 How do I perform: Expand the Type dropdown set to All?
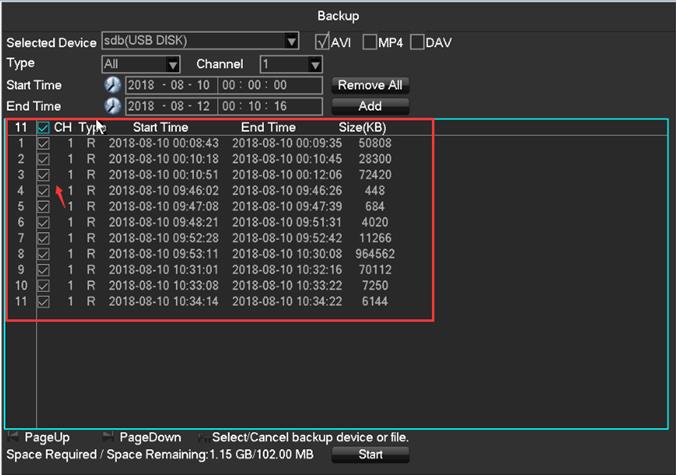[172, 64]
